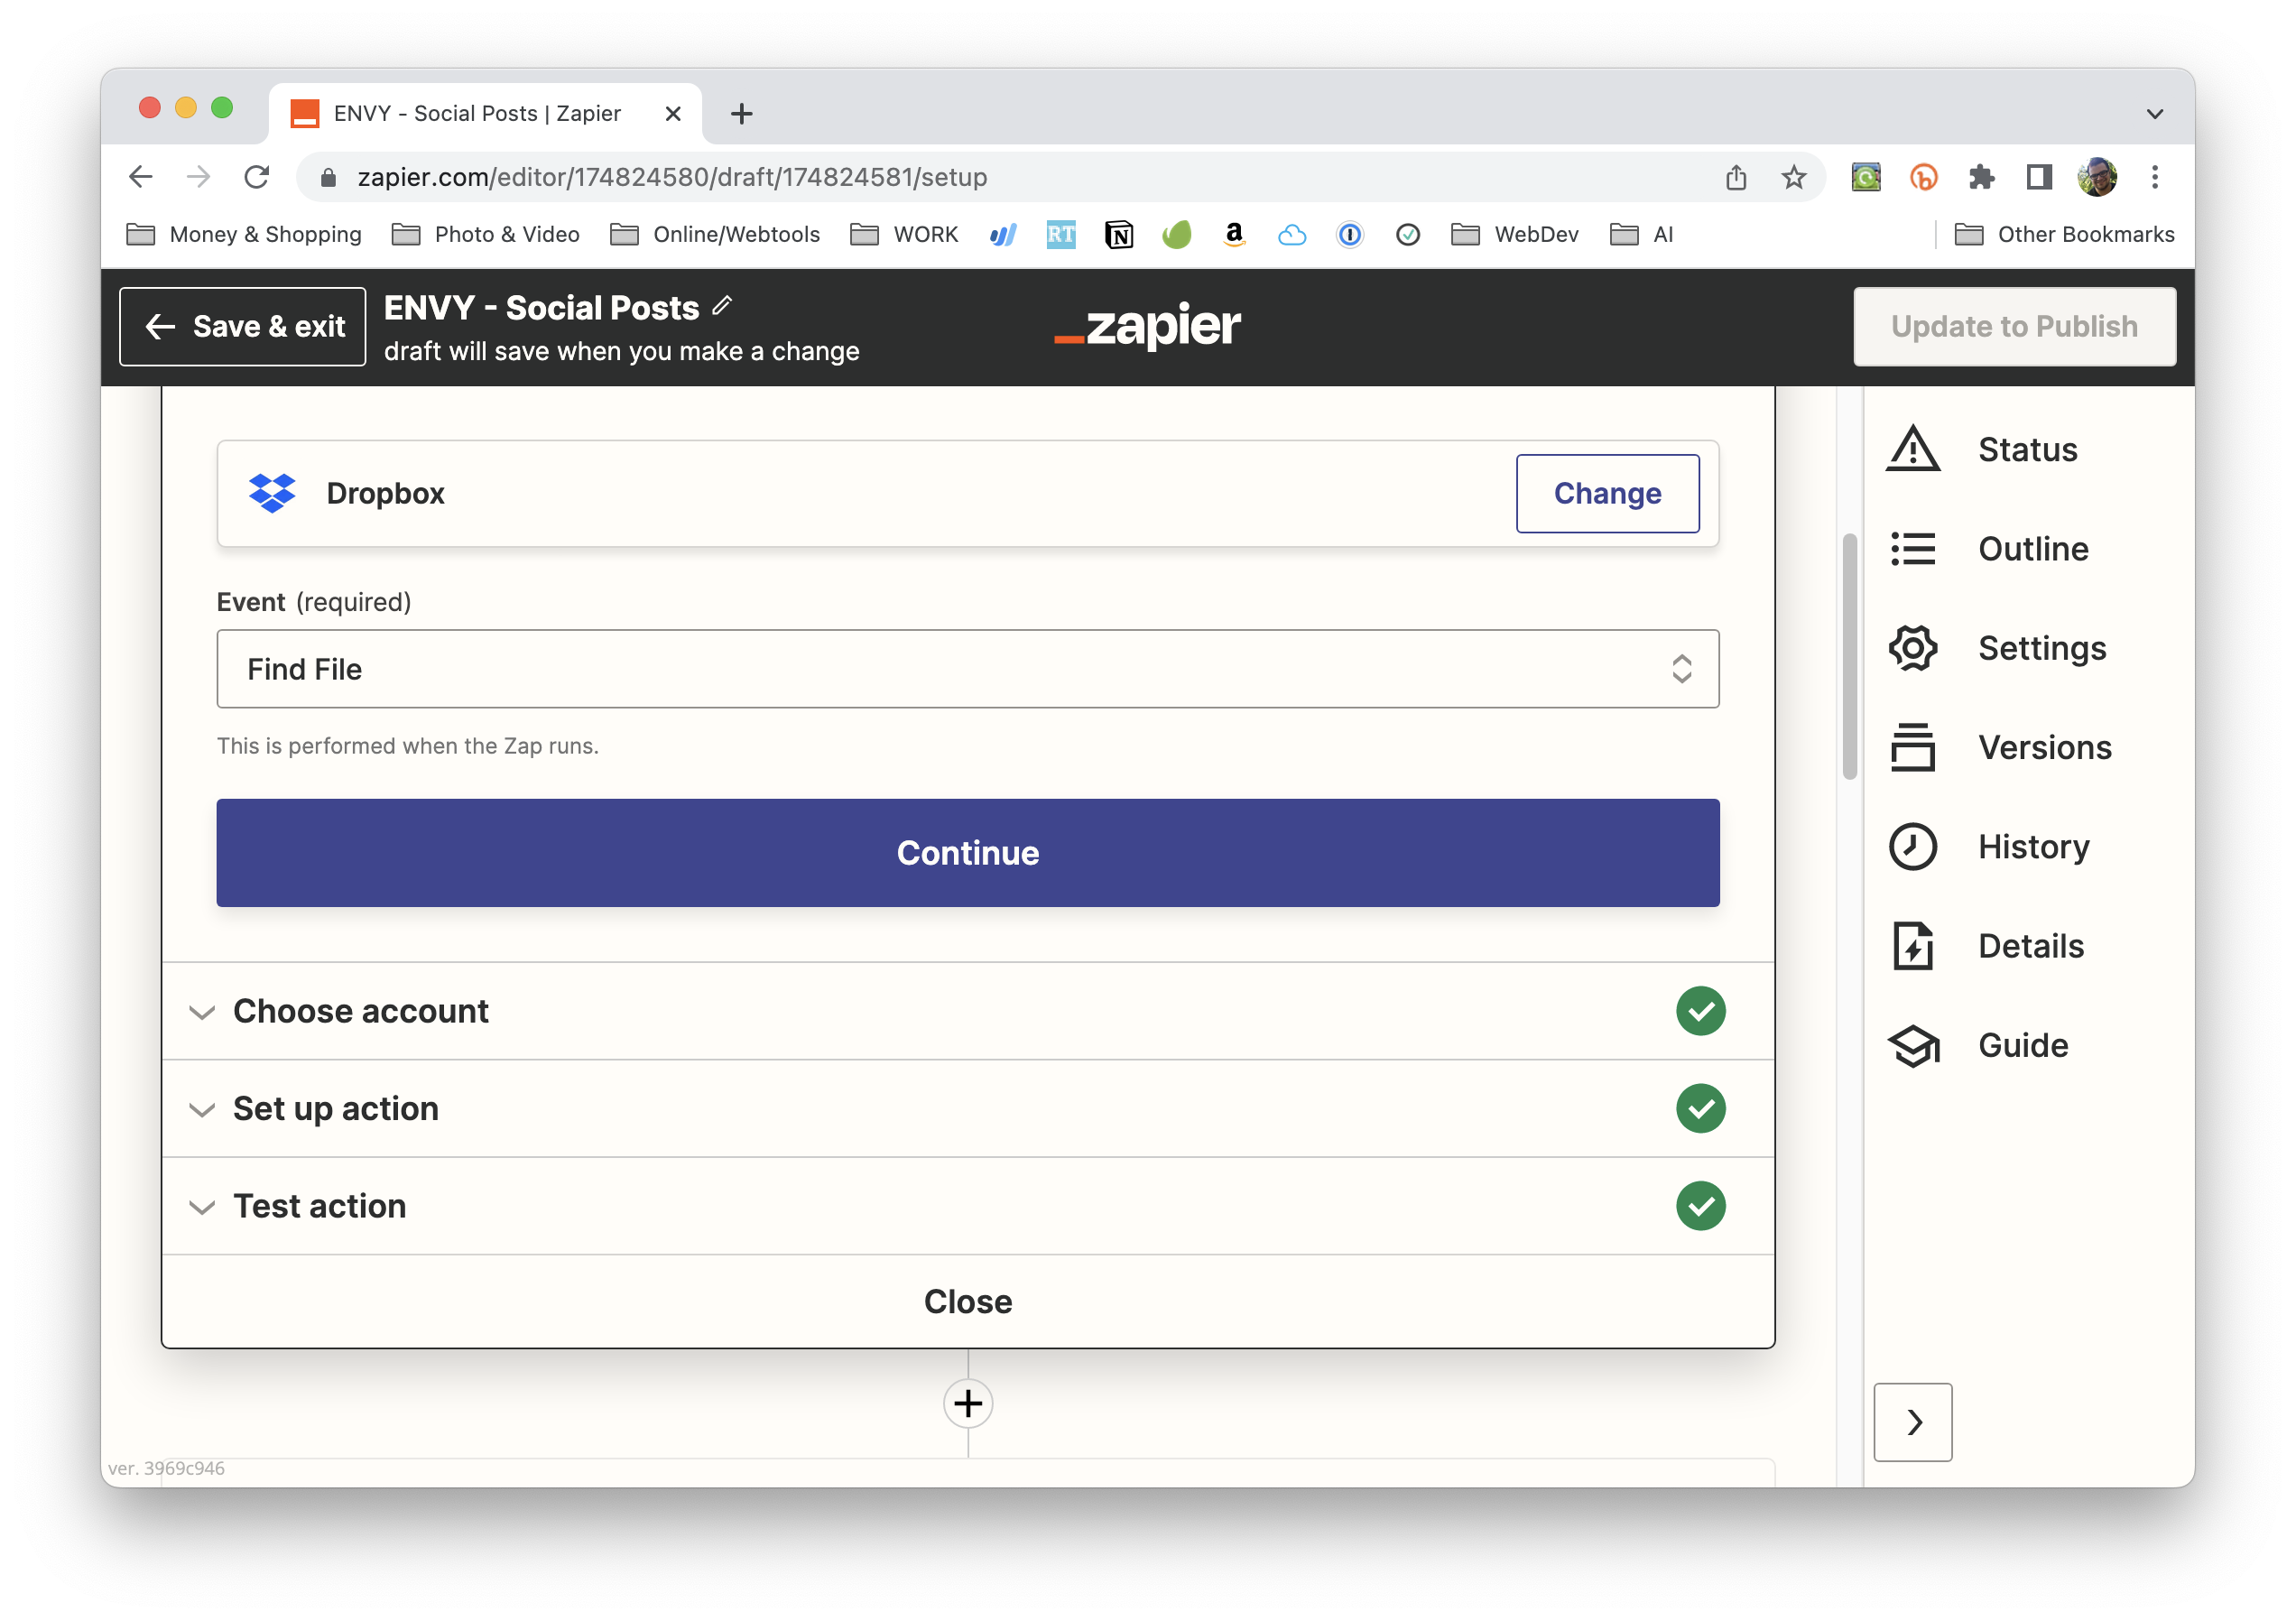Open a new browser tab
The height and width of the screenshot is (1621, 2296).
[742, 114]
